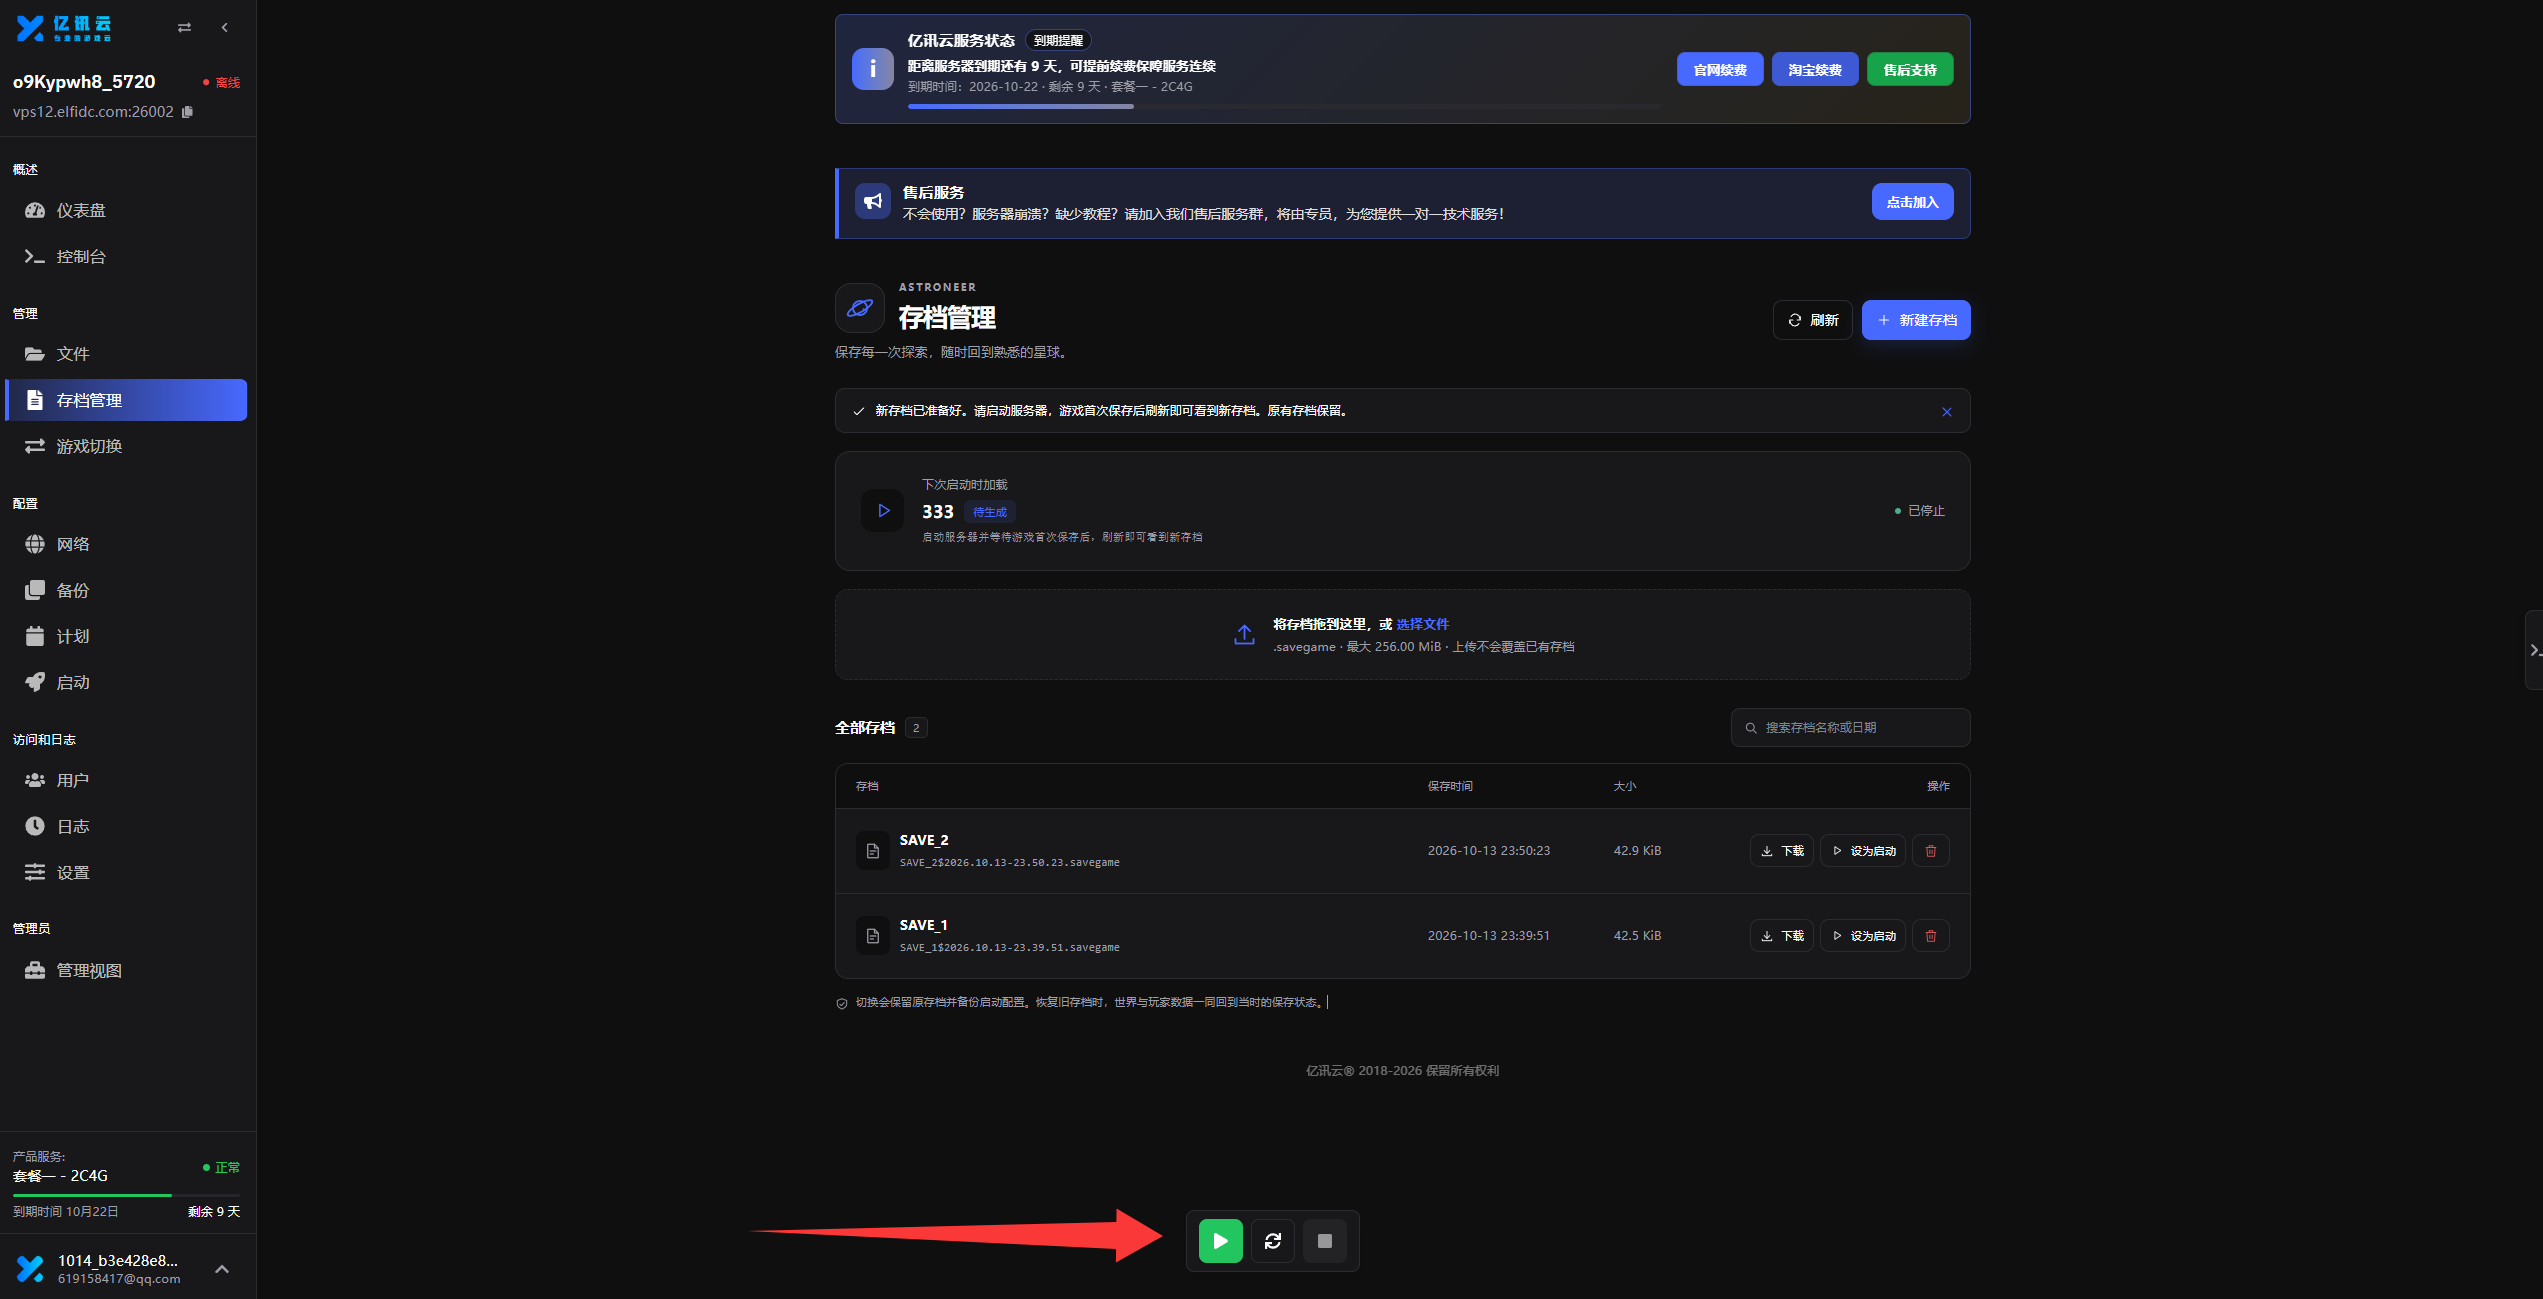Collapse the sidebar with the chevron
This screenshot has height=1299, width=2543.
coord(225,28)
